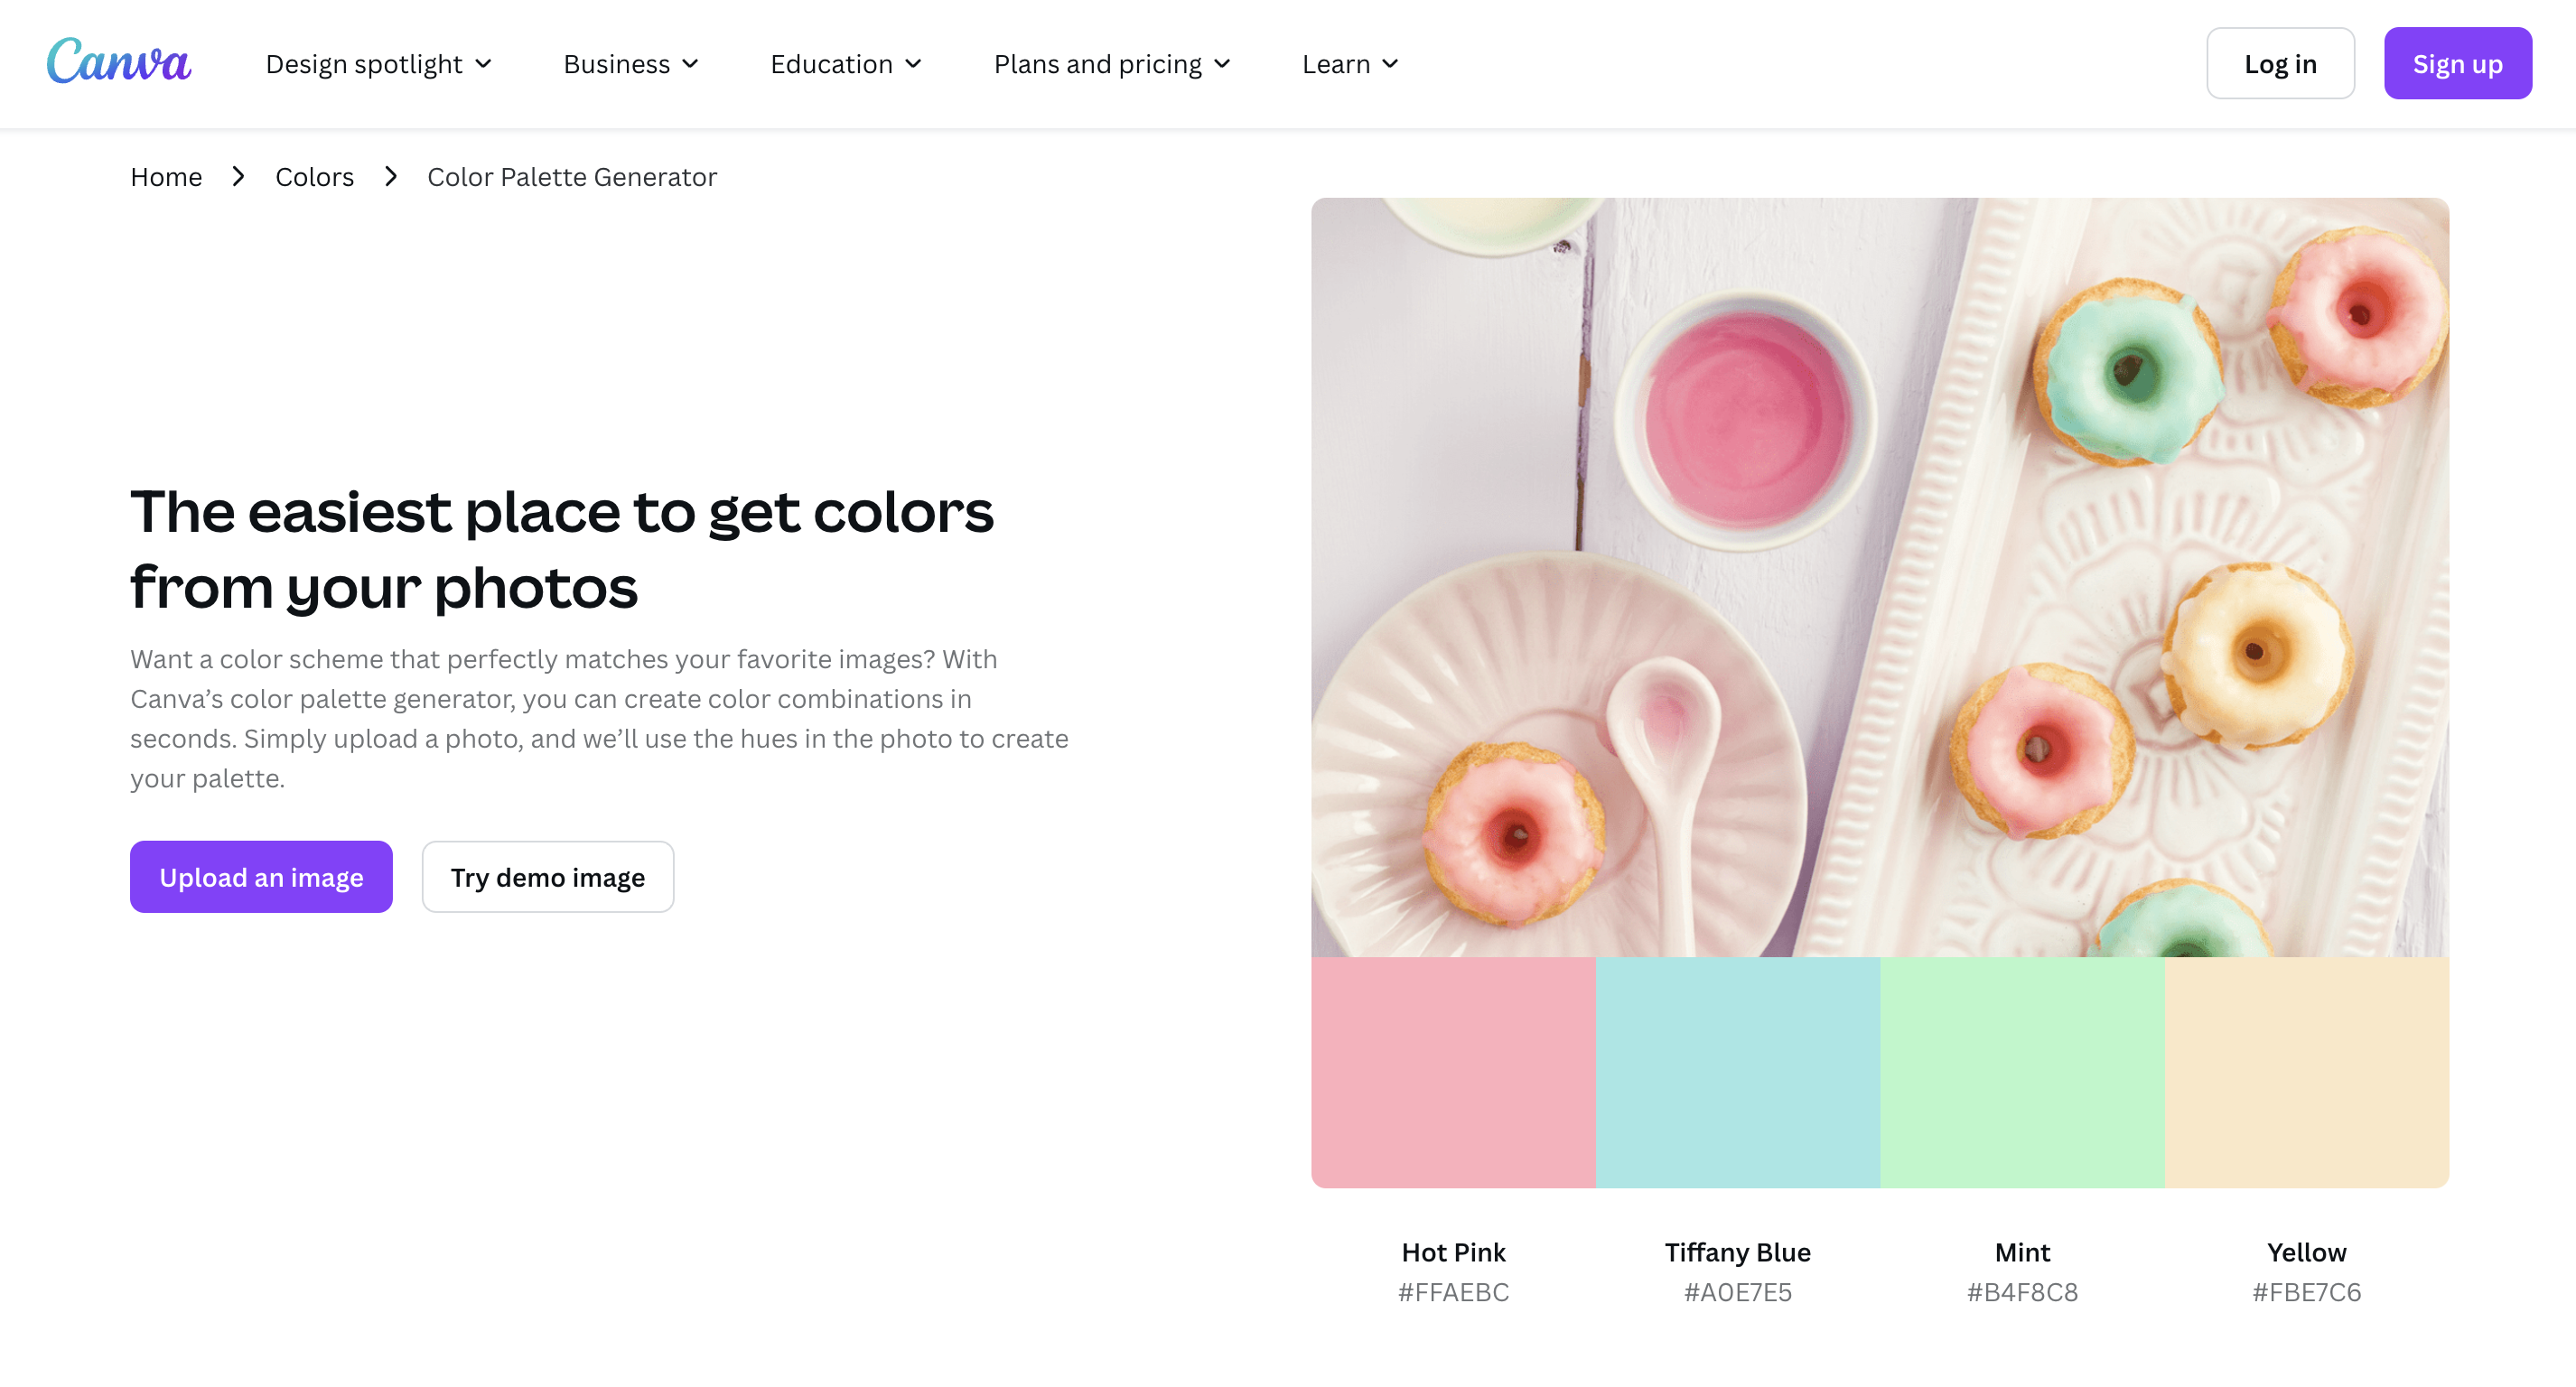Open the Education menu
The height and width of the screenshot is (1387, 2576).
coord(846,64)
